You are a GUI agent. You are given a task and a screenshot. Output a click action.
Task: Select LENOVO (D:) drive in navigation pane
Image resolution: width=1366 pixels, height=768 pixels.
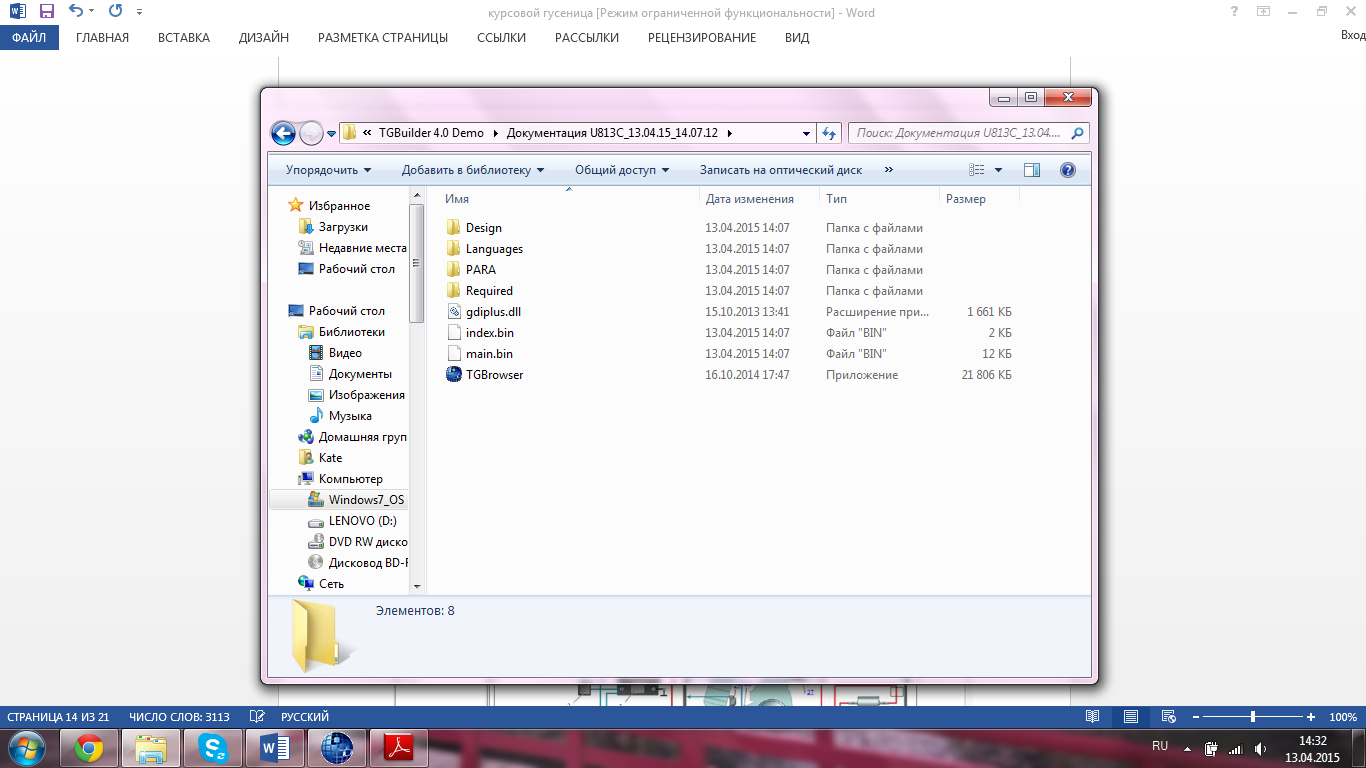pos(362,521)
